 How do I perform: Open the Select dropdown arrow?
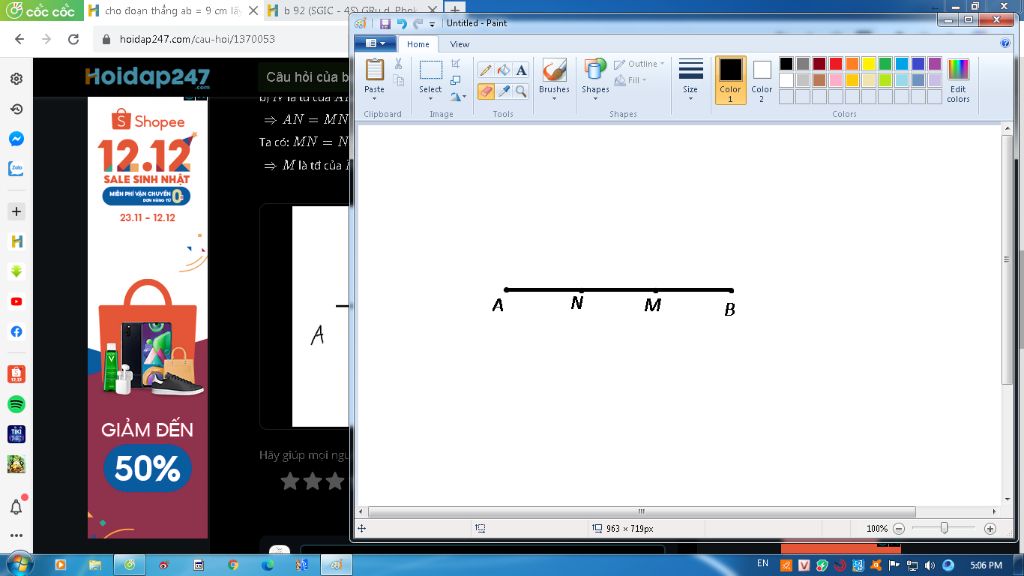pos(430,99)
